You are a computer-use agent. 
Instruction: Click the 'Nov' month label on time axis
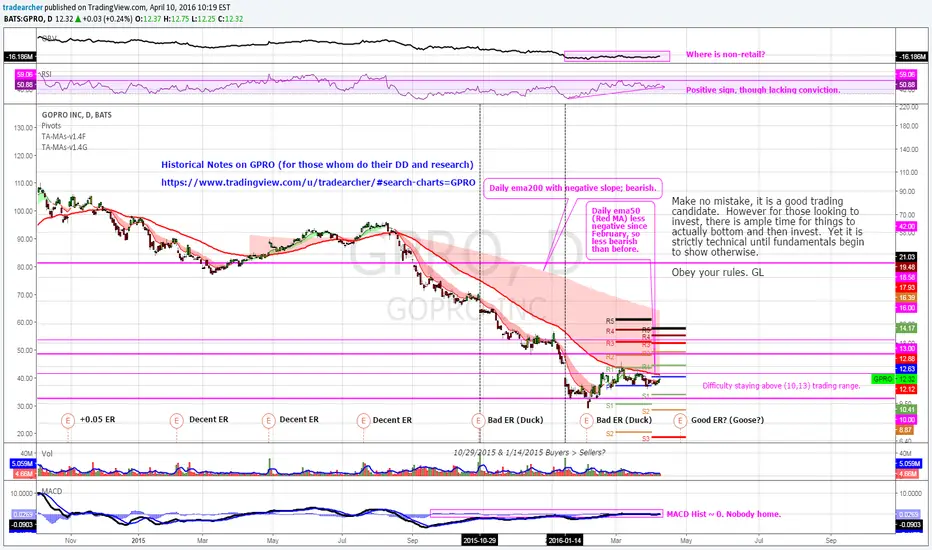pyautogui.click(x=70, y=540)
